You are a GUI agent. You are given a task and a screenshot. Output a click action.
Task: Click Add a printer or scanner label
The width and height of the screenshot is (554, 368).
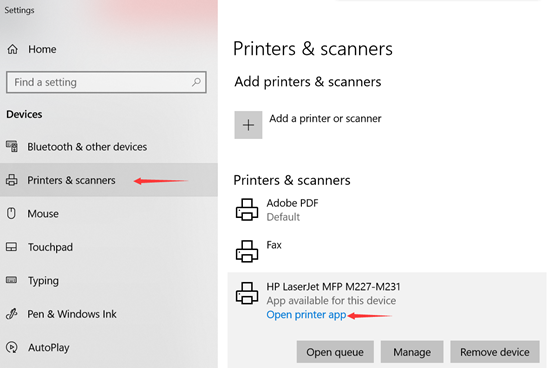(x=325, y=118)
